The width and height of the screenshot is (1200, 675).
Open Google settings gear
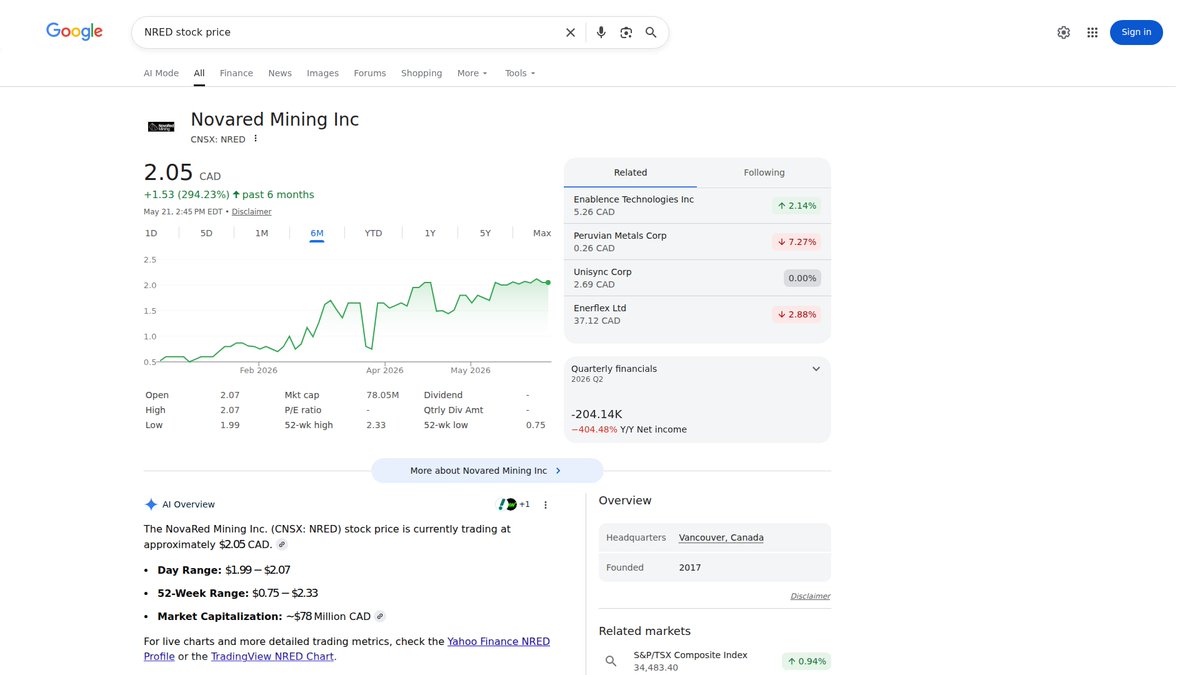coord(1063,32)
